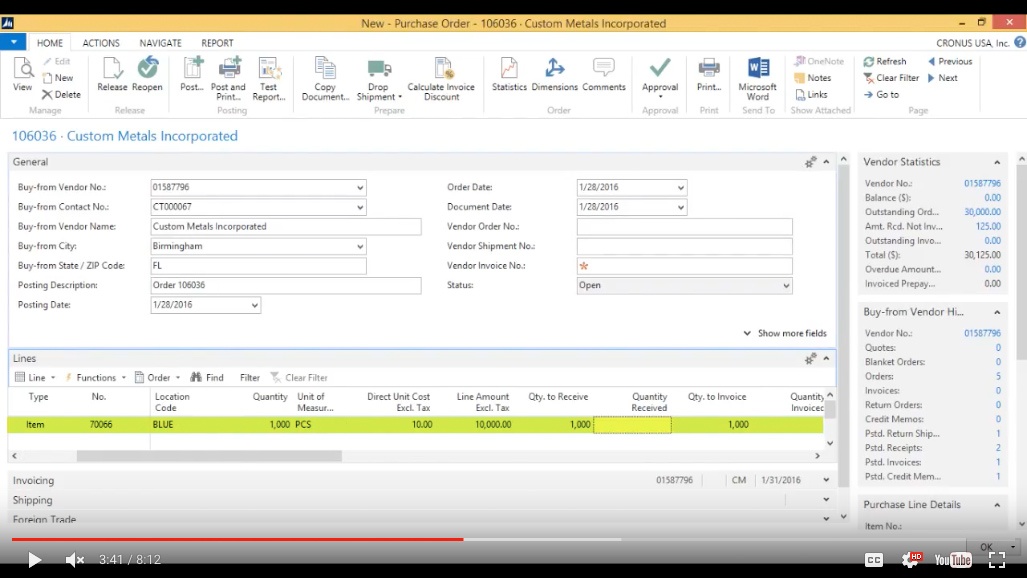Open the help icon
Screen dimensions: 1027x578
pos(1020,43)
